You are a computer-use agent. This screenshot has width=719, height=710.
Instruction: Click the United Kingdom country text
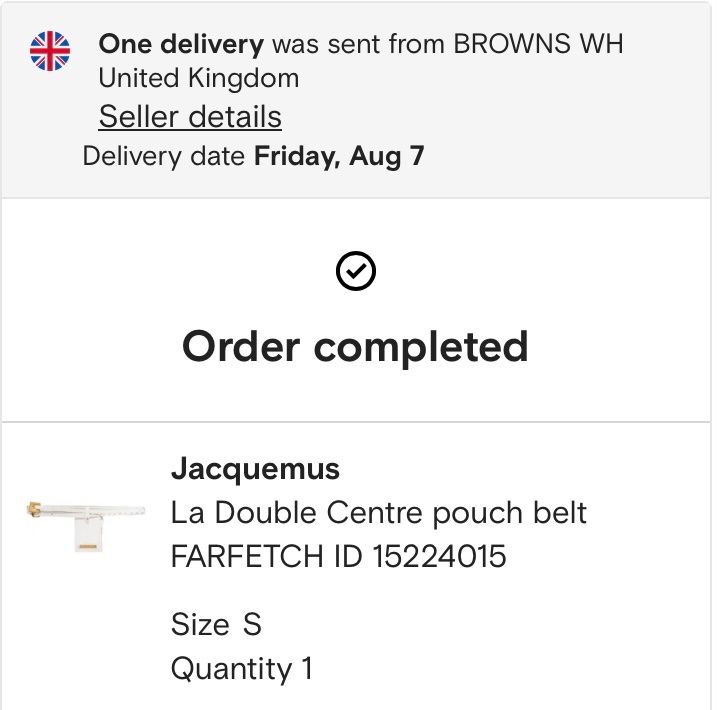[199, 78]
